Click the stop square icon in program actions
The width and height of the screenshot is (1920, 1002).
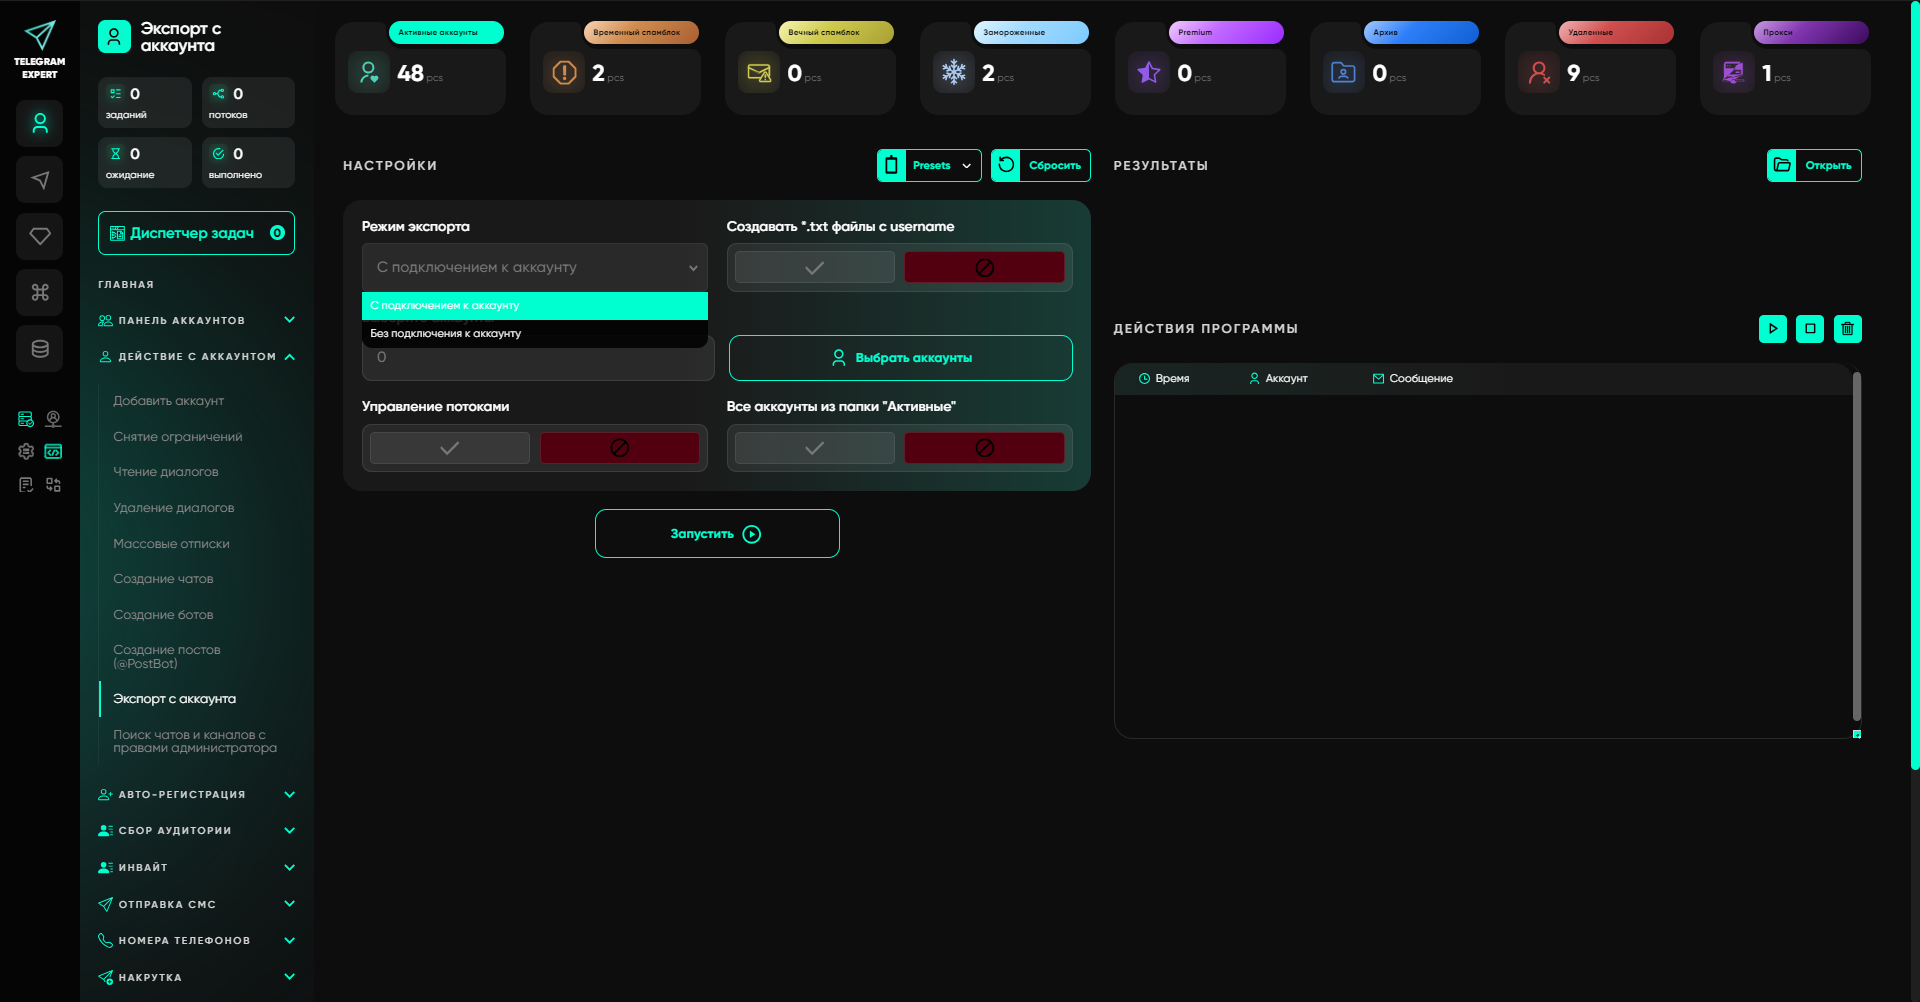[1810, 328]
